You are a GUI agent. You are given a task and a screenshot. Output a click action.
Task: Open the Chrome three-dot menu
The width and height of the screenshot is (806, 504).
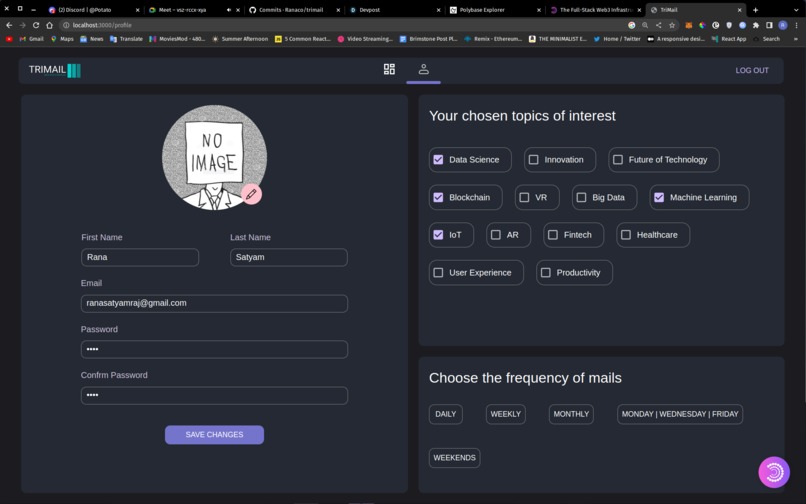pos(797,25)
